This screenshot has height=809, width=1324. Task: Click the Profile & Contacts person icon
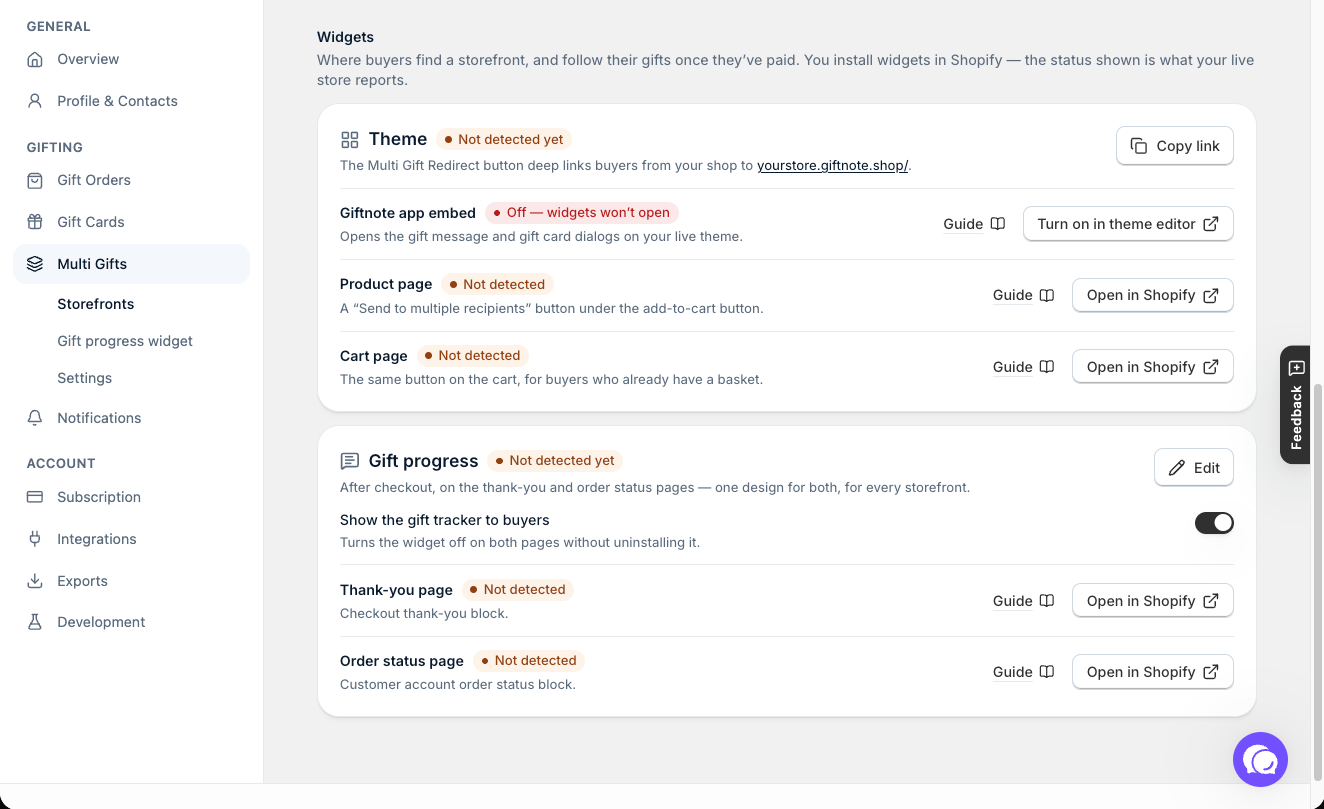coord(35,101)
